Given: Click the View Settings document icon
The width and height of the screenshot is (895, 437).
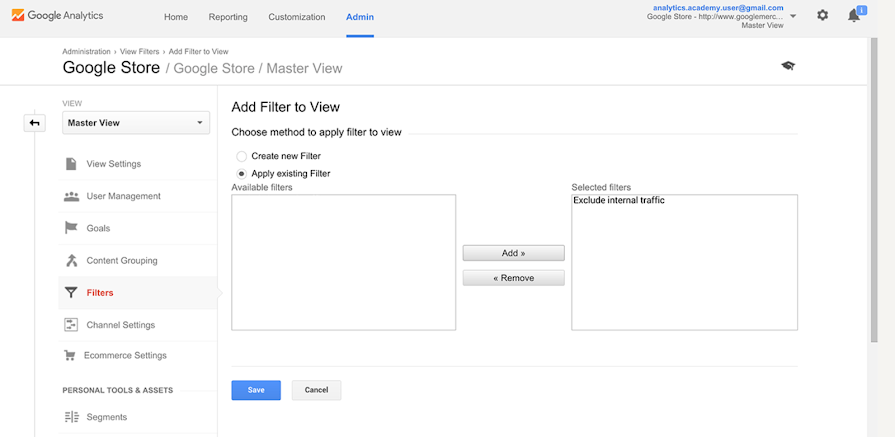Looking at the screenshot, I should tap(71, 164).
